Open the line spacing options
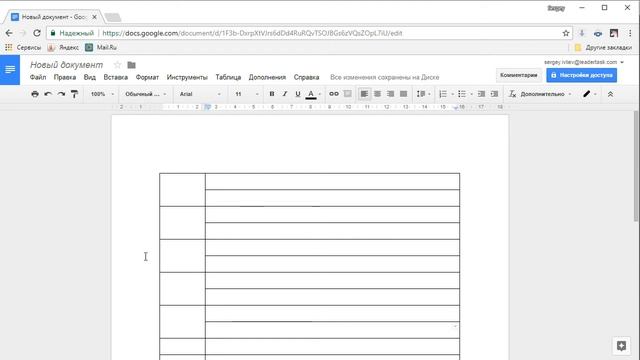 [423, 94]
